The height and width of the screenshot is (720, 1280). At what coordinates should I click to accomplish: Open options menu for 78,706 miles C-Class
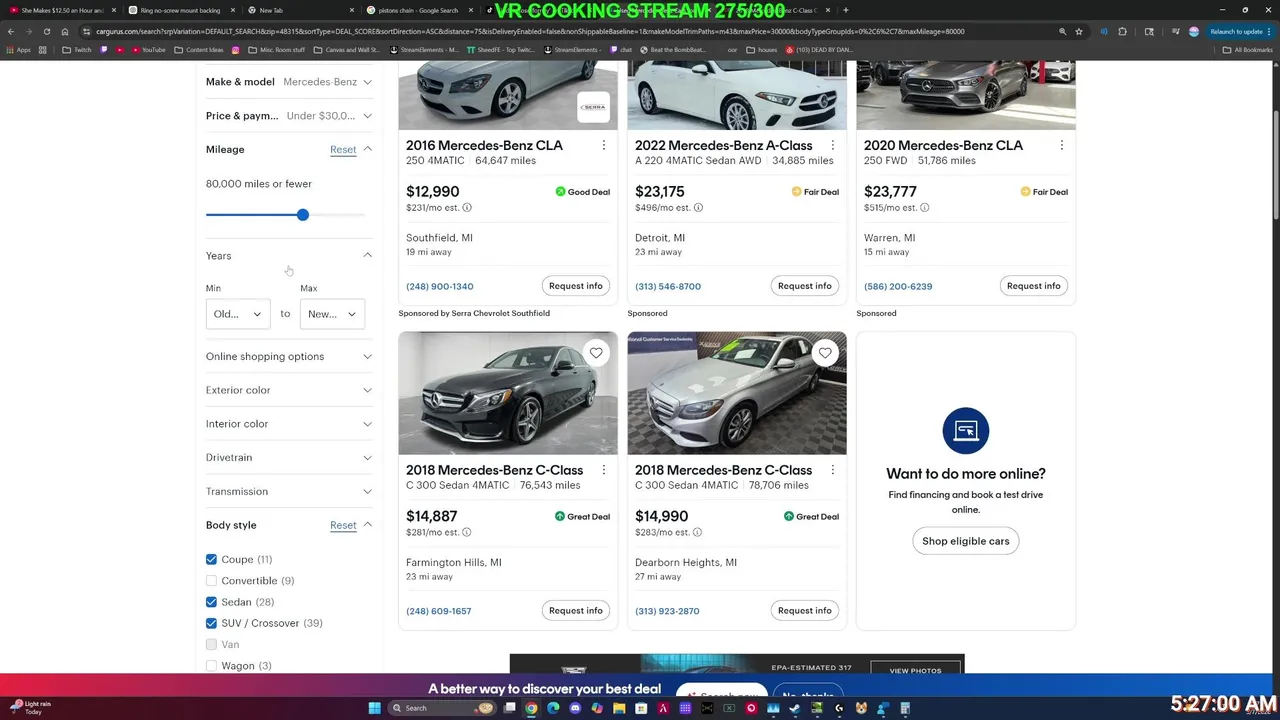click(833, 470)
